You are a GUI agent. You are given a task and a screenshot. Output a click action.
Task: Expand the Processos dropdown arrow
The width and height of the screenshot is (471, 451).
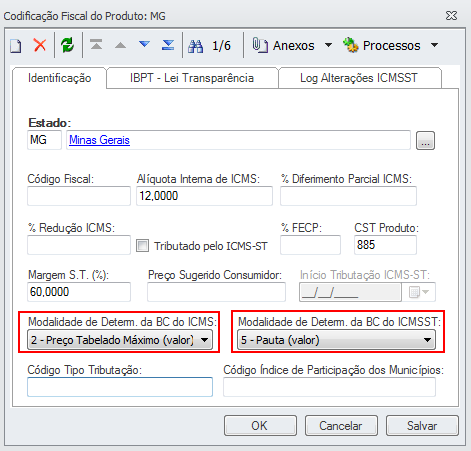pos(434,45)
